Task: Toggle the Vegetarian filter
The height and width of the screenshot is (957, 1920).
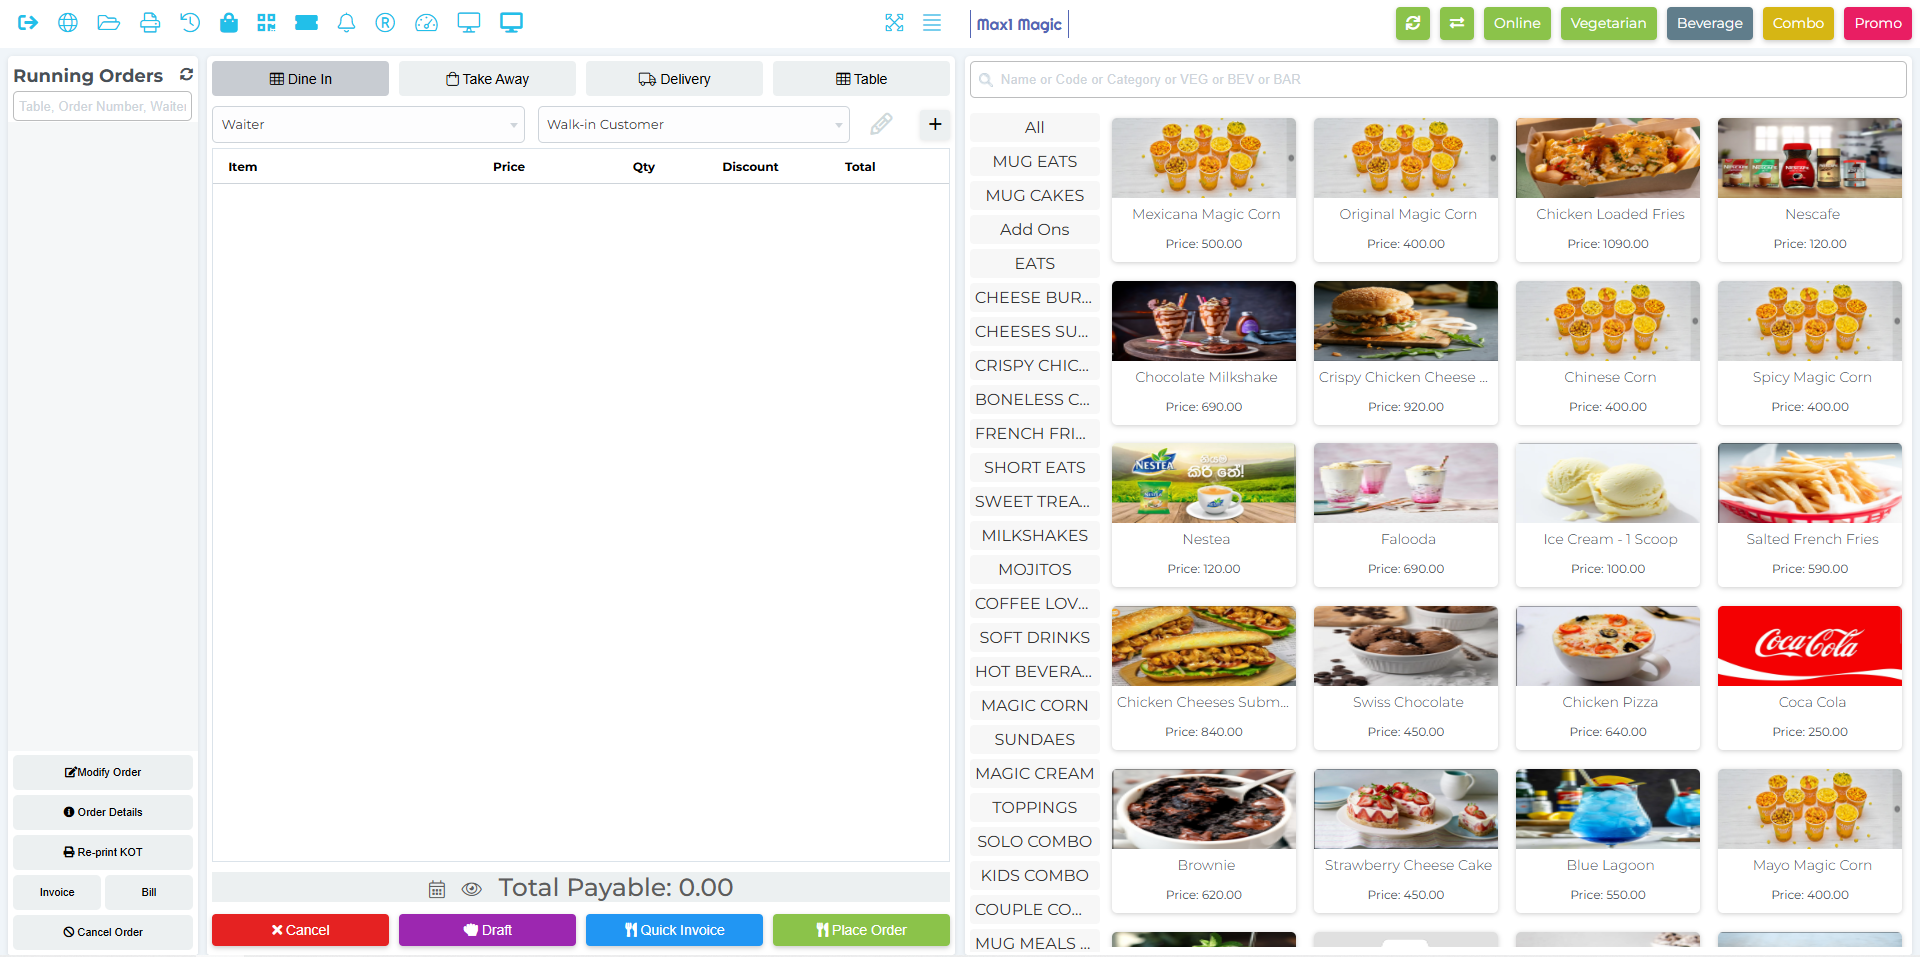Action: [1608, 23]
